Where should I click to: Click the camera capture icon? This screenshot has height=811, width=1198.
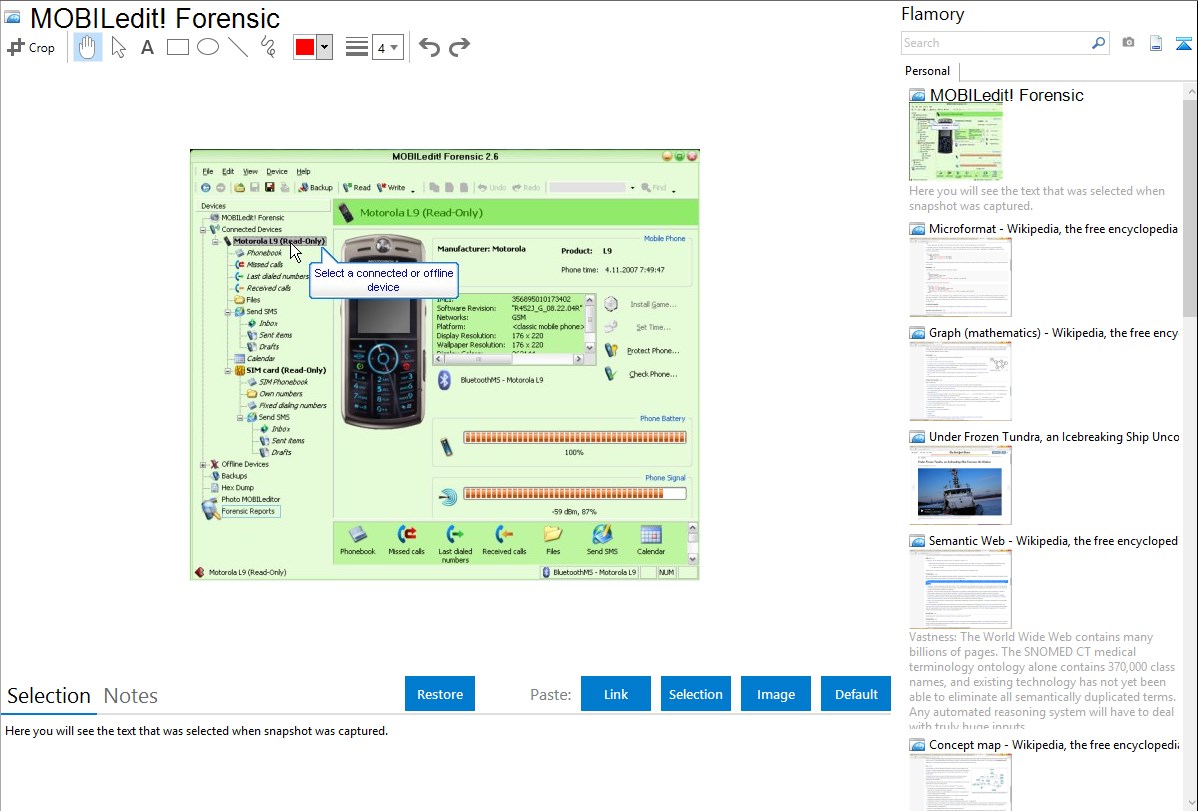click(x=1128, y=43)
